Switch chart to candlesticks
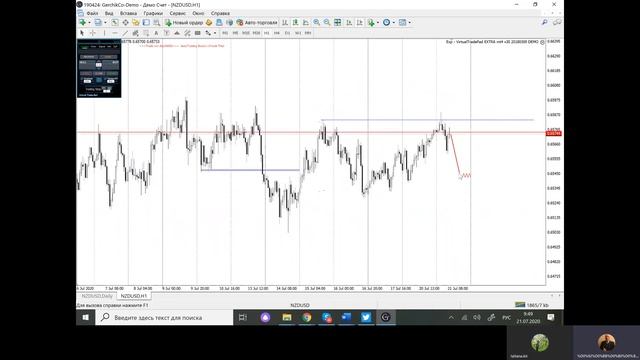The image size is (640, 360). (x=296, y=22)
